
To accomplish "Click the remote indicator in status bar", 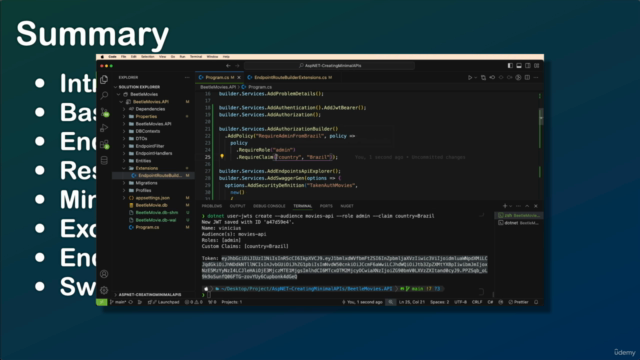I will 102,302.
